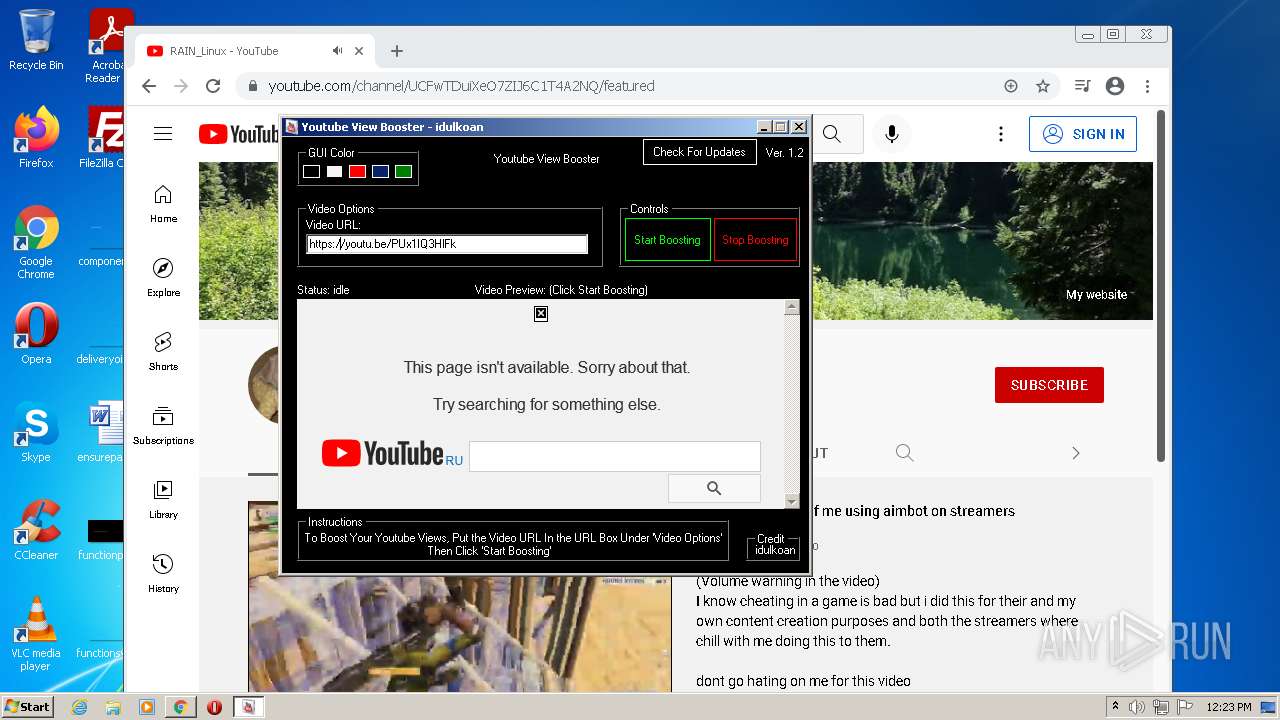Click the Start Boosting button
Screen dimensions: 1280x720
(x=667, y=240)
